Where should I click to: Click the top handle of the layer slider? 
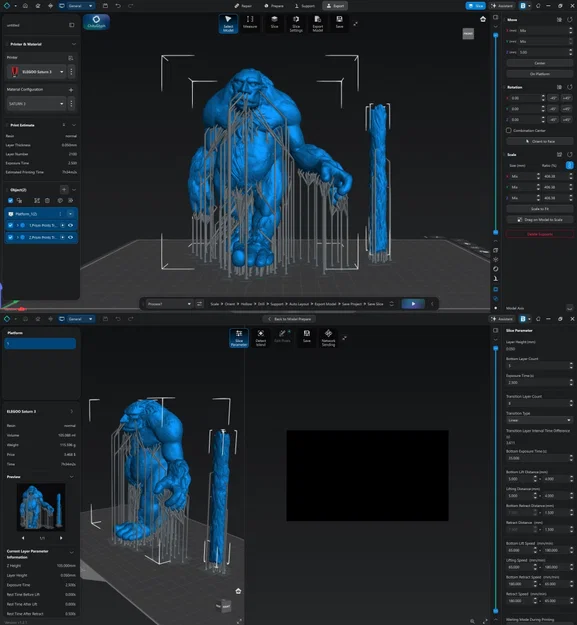click(x=496, y=35)
